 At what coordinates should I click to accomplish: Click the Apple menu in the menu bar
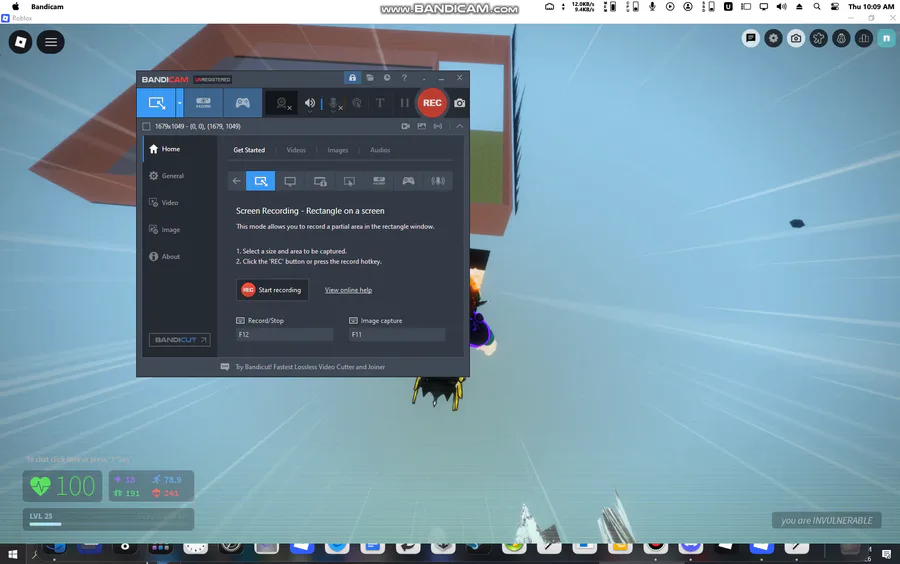pyautogui.click(x=15, y=6)
